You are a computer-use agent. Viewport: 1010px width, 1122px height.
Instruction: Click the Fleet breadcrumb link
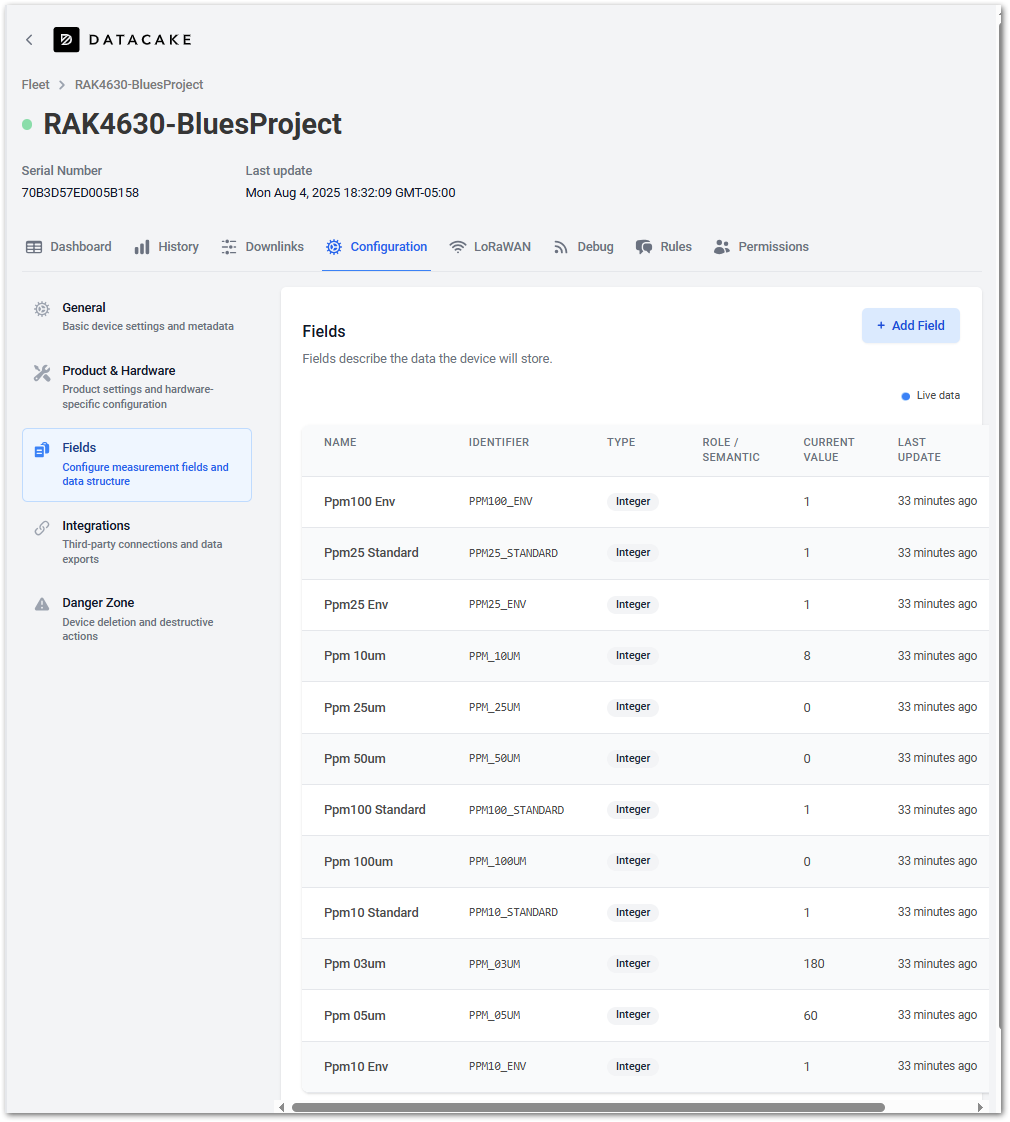[x=35, y=85]
